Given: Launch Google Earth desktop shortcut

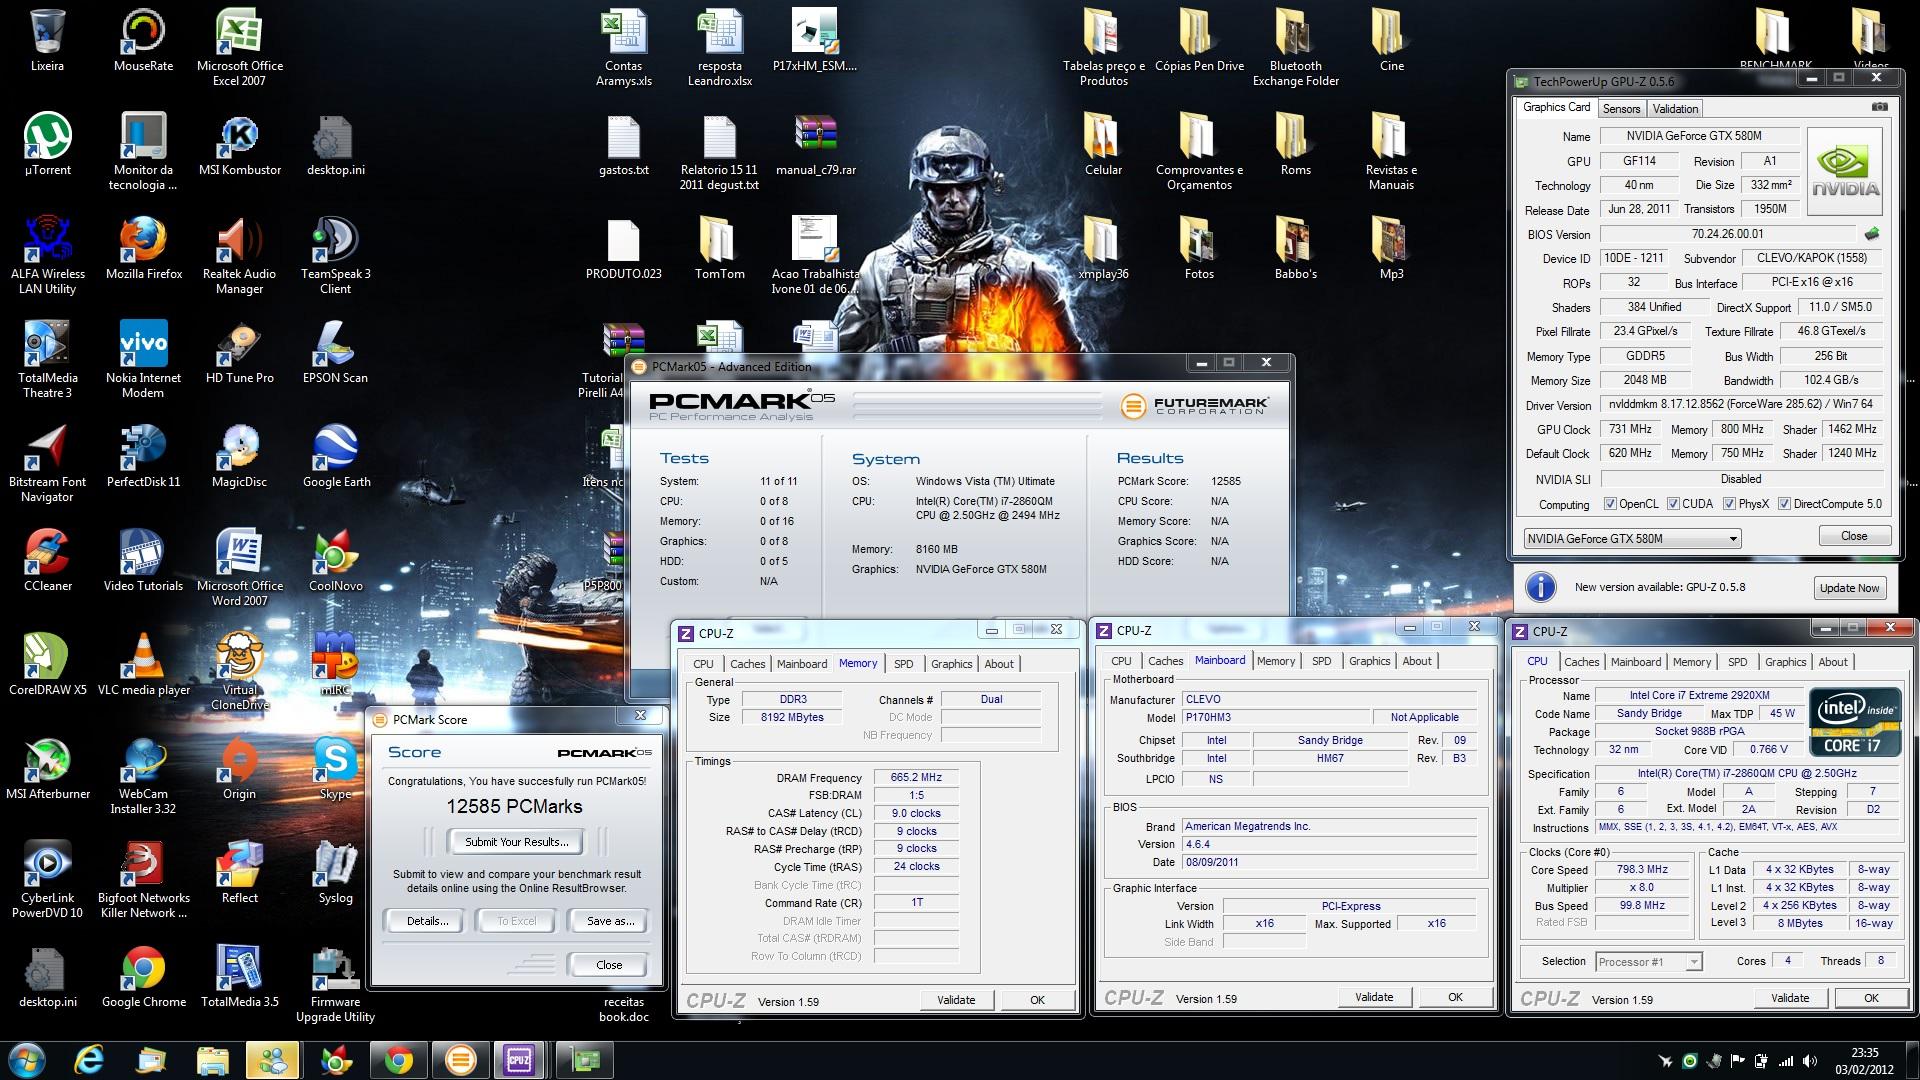Looking at the screenshot, I should 335,457.
